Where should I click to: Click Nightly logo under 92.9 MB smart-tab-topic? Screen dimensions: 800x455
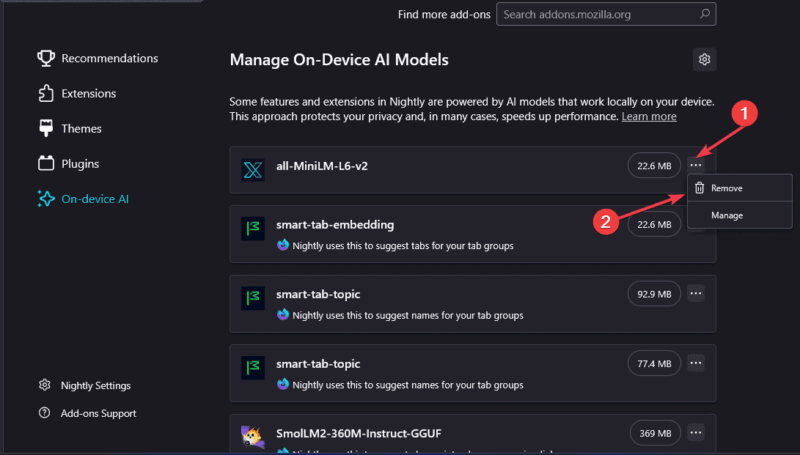(283, 315)
